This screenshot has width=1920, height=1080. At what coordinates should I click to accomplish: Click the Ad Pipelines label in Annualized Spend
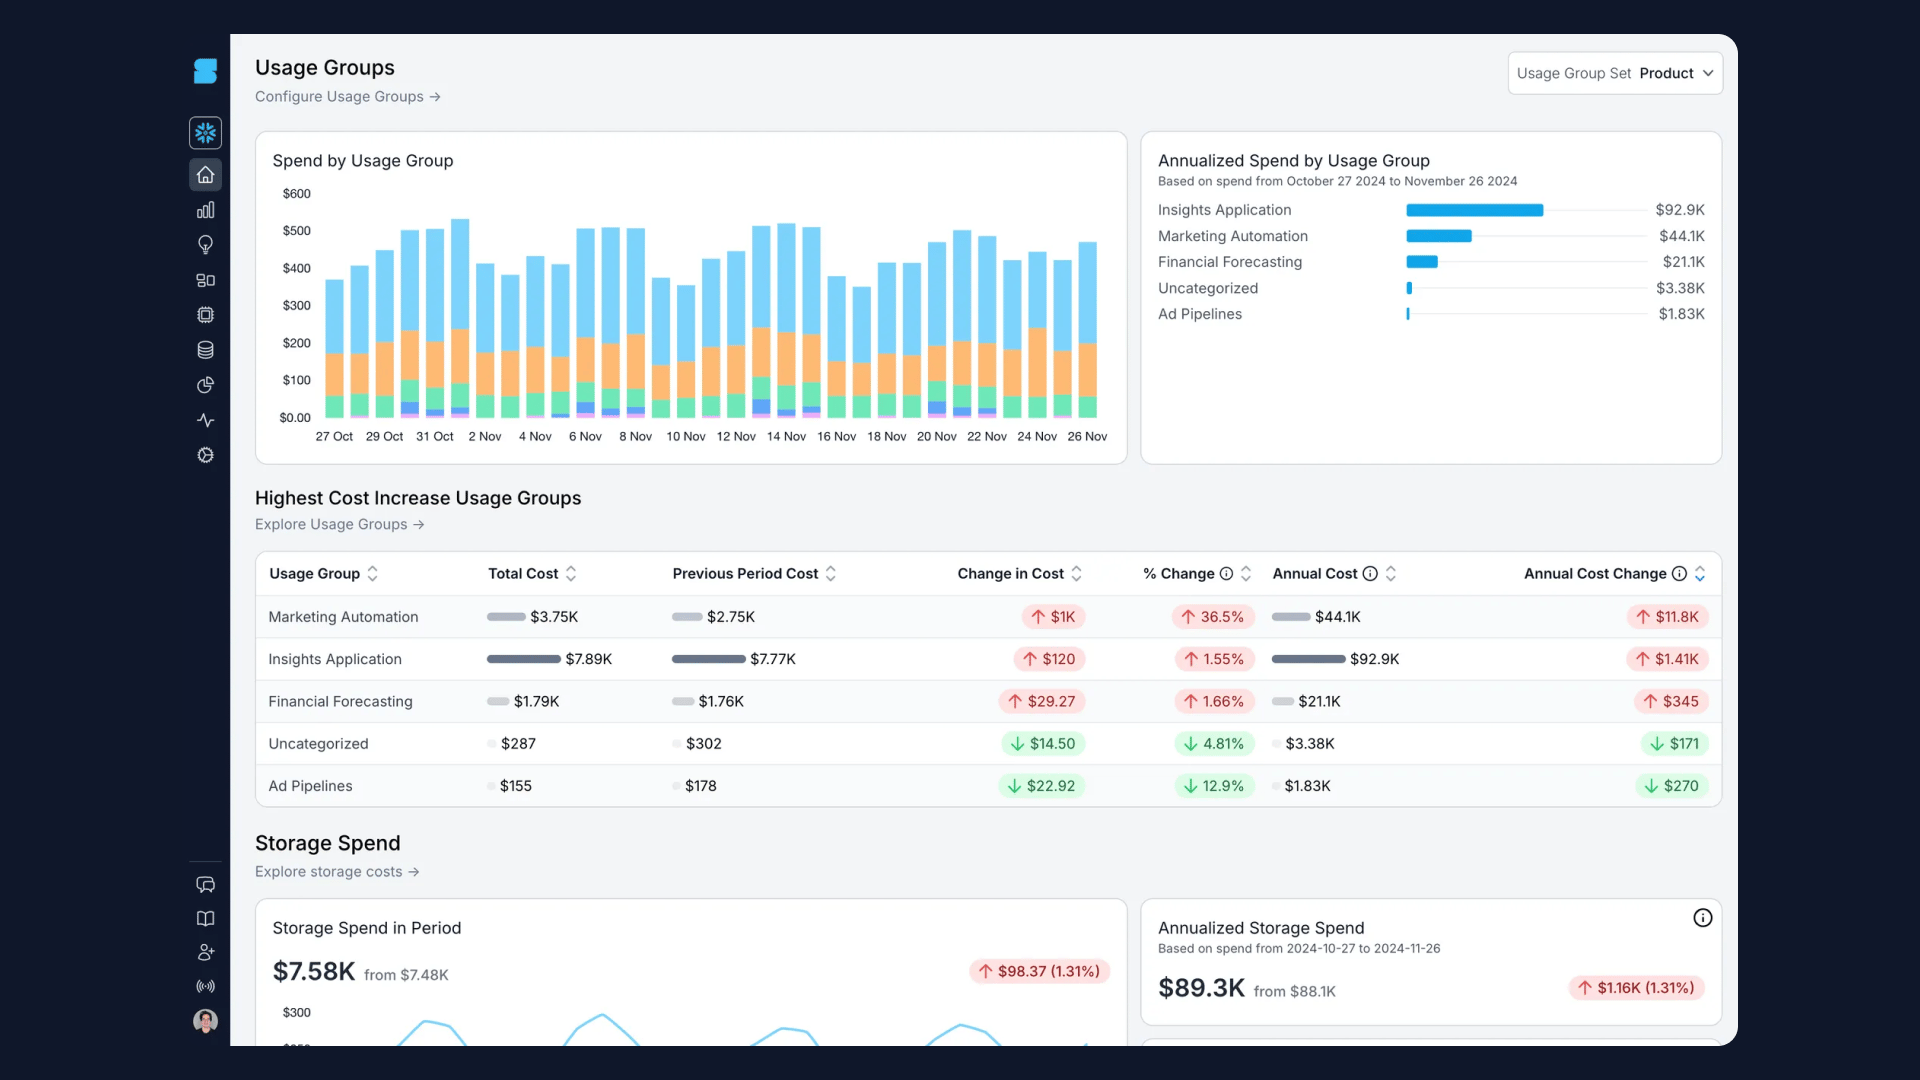pyautogui.click(x=1199, y=314)
